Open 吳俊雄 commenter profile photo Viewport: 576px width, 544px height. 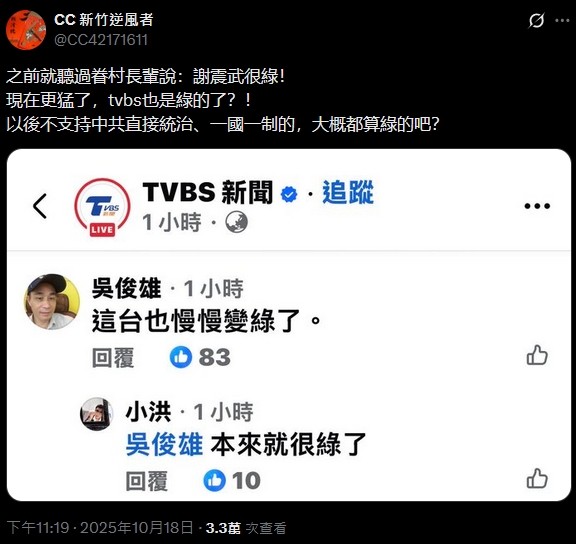[52, 302]
